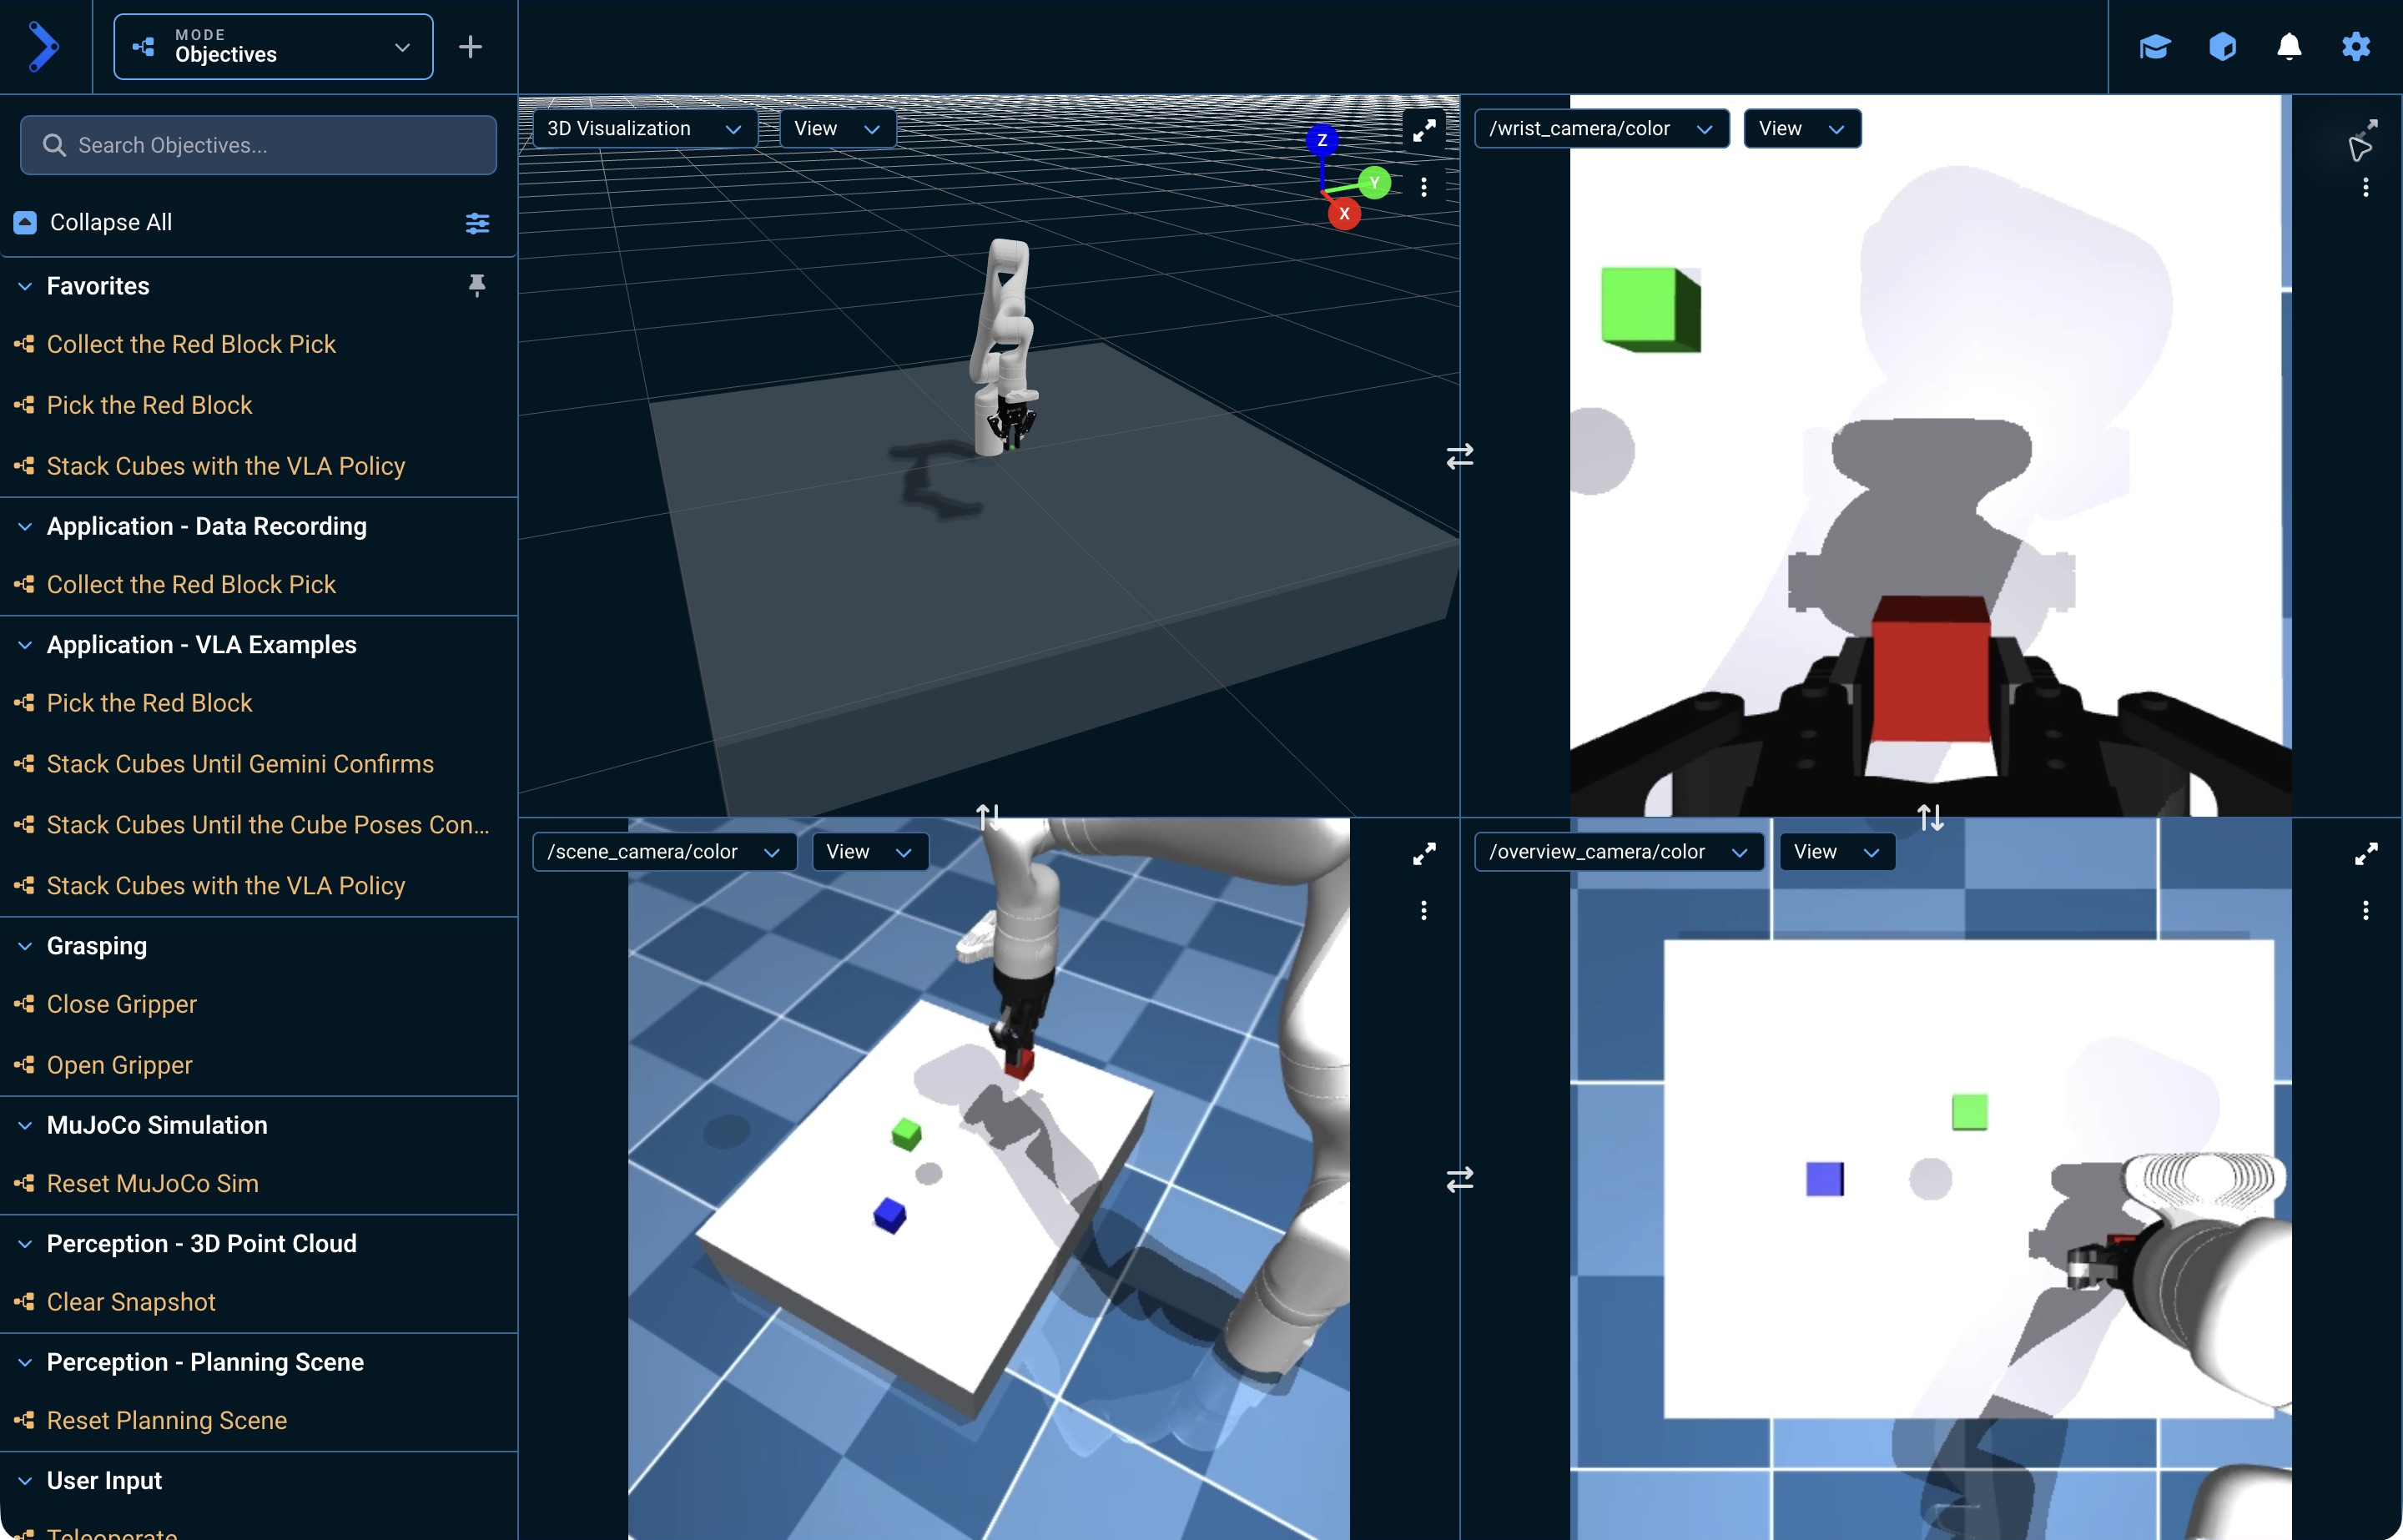Open the notifications bell
Screen dimensions: 2403x1540
pyautogui.click(x=2289, y=47)
